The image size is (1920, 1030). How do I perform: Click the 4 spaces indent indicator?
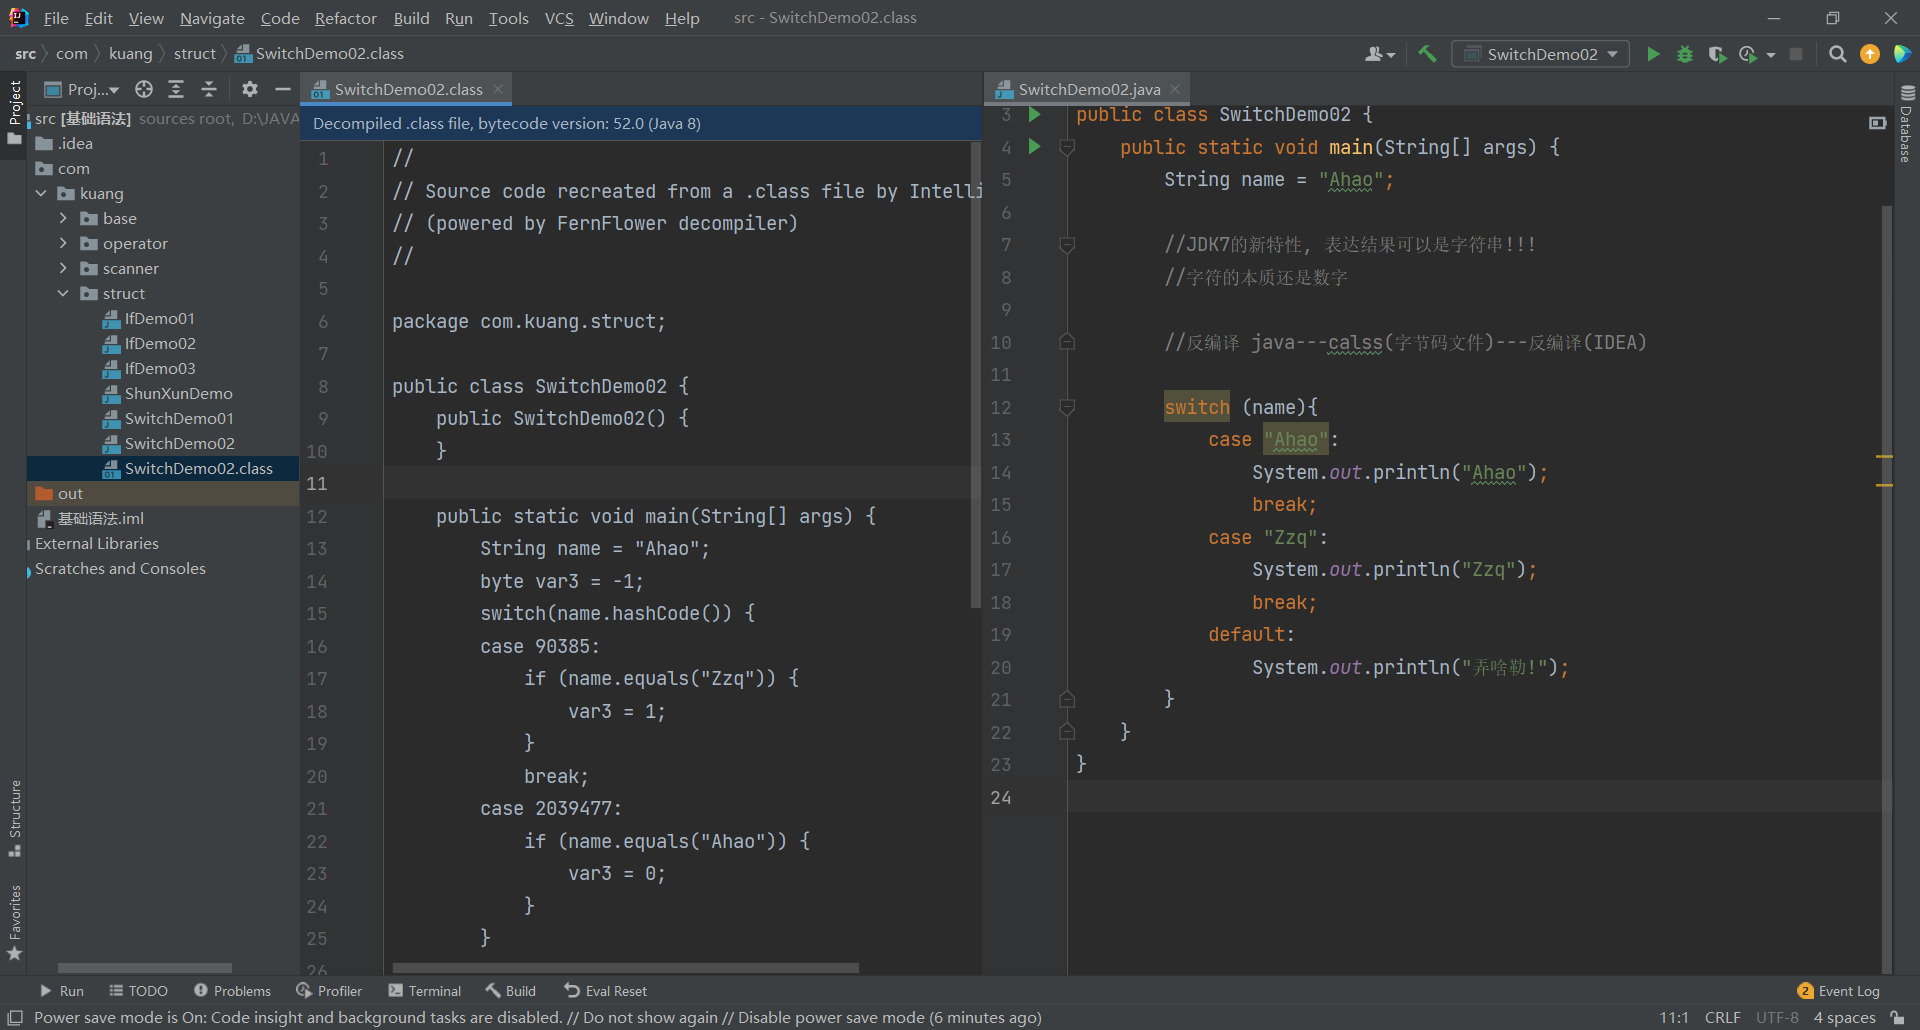(x=1844, y=1017)
